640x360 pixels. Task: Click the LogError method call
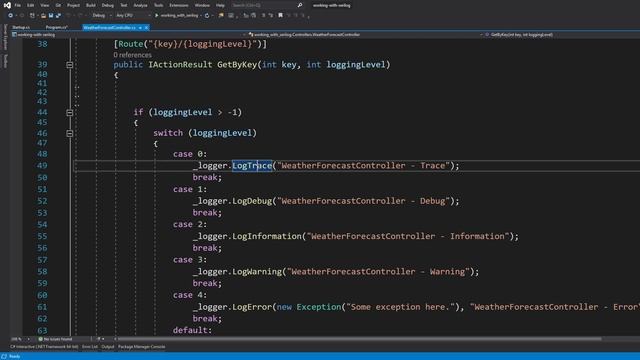click(x=252, y=307)
